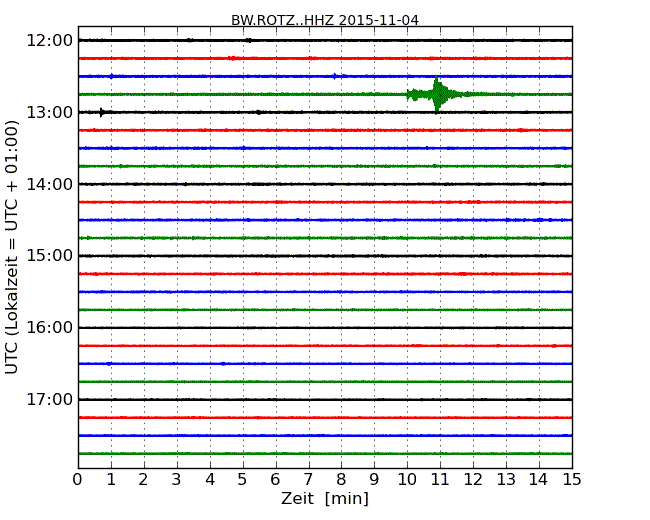Click the Zeit [min] x-axis label

[325, 498]
